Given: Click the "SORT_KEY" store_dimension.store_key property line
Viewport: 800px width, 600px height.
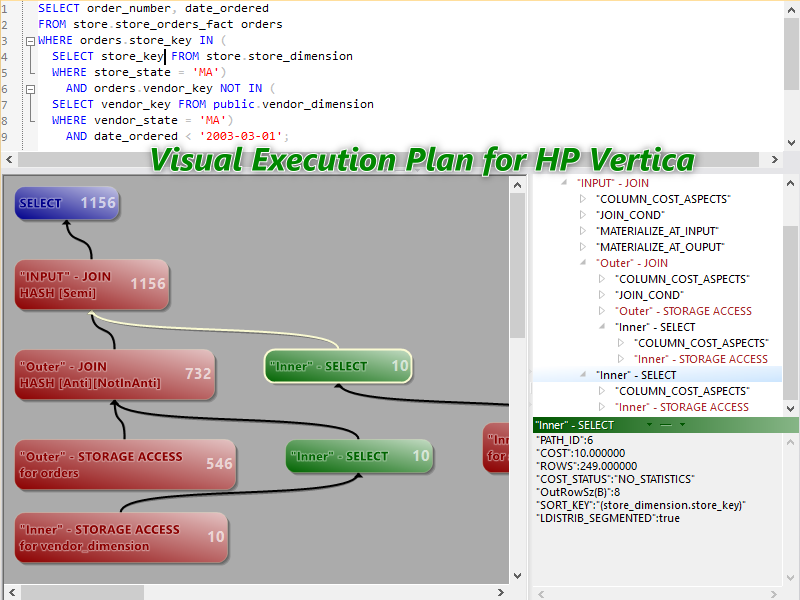Looking at the screenshot, I should click(x=641, y=505).
